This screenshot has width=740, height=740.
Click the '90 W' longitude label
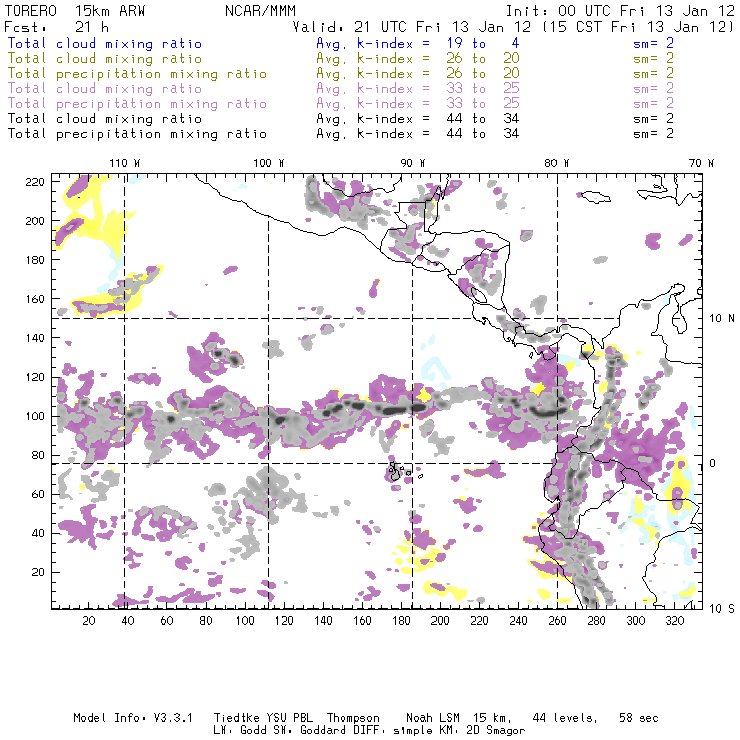pyautogui.click(x=413, y=163)
